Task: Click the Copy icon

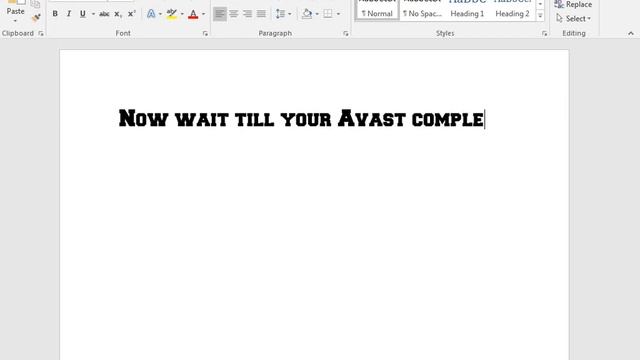Action: pos(36,4)
